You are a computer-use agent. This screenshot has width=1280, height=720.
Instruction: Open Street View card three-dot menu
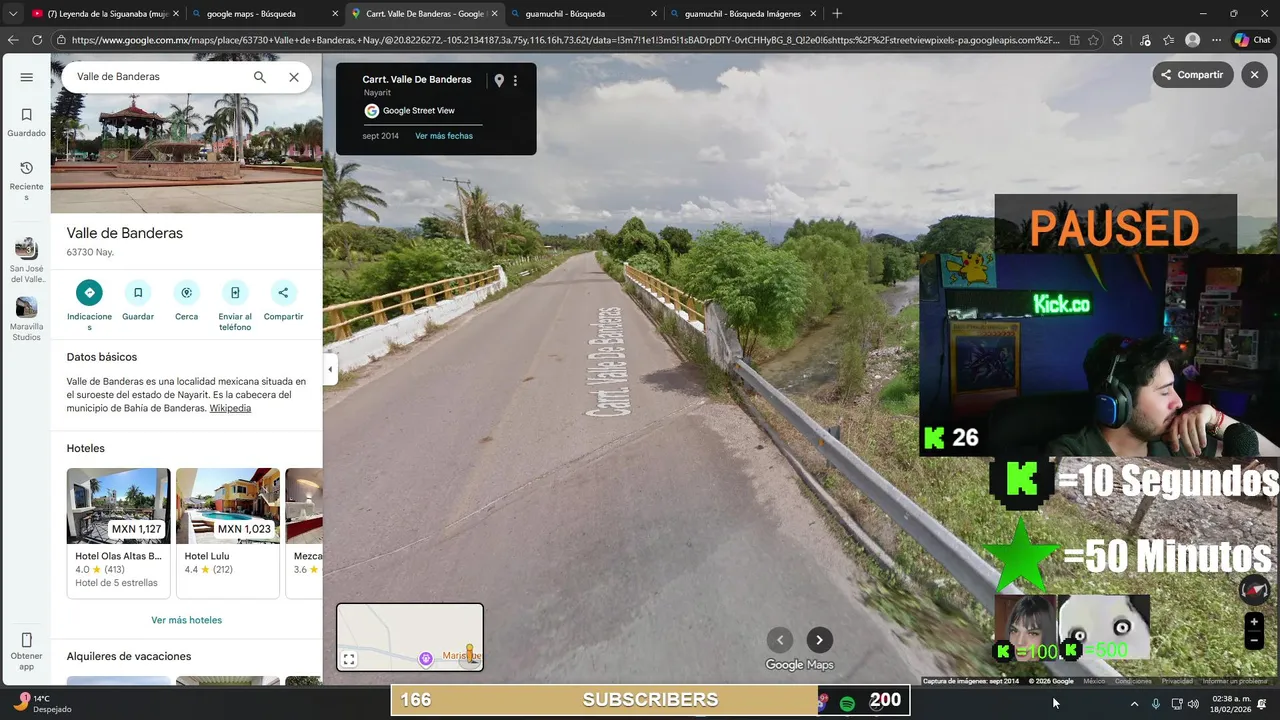(516, 80)
